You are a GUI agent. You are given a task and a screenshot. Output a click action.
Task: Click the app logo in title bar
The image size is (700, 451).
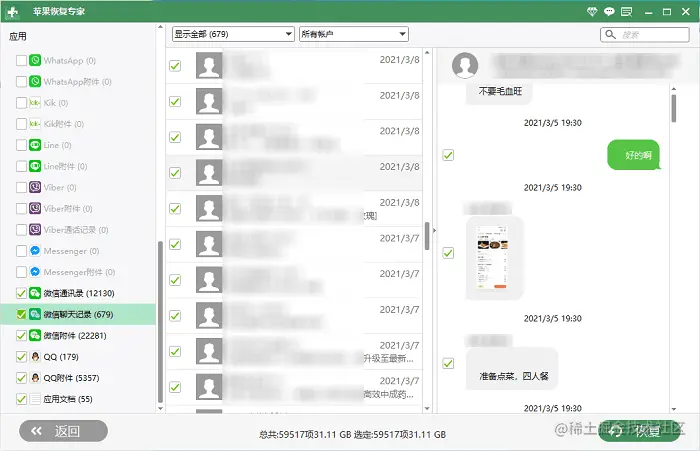tap(13, 12)
